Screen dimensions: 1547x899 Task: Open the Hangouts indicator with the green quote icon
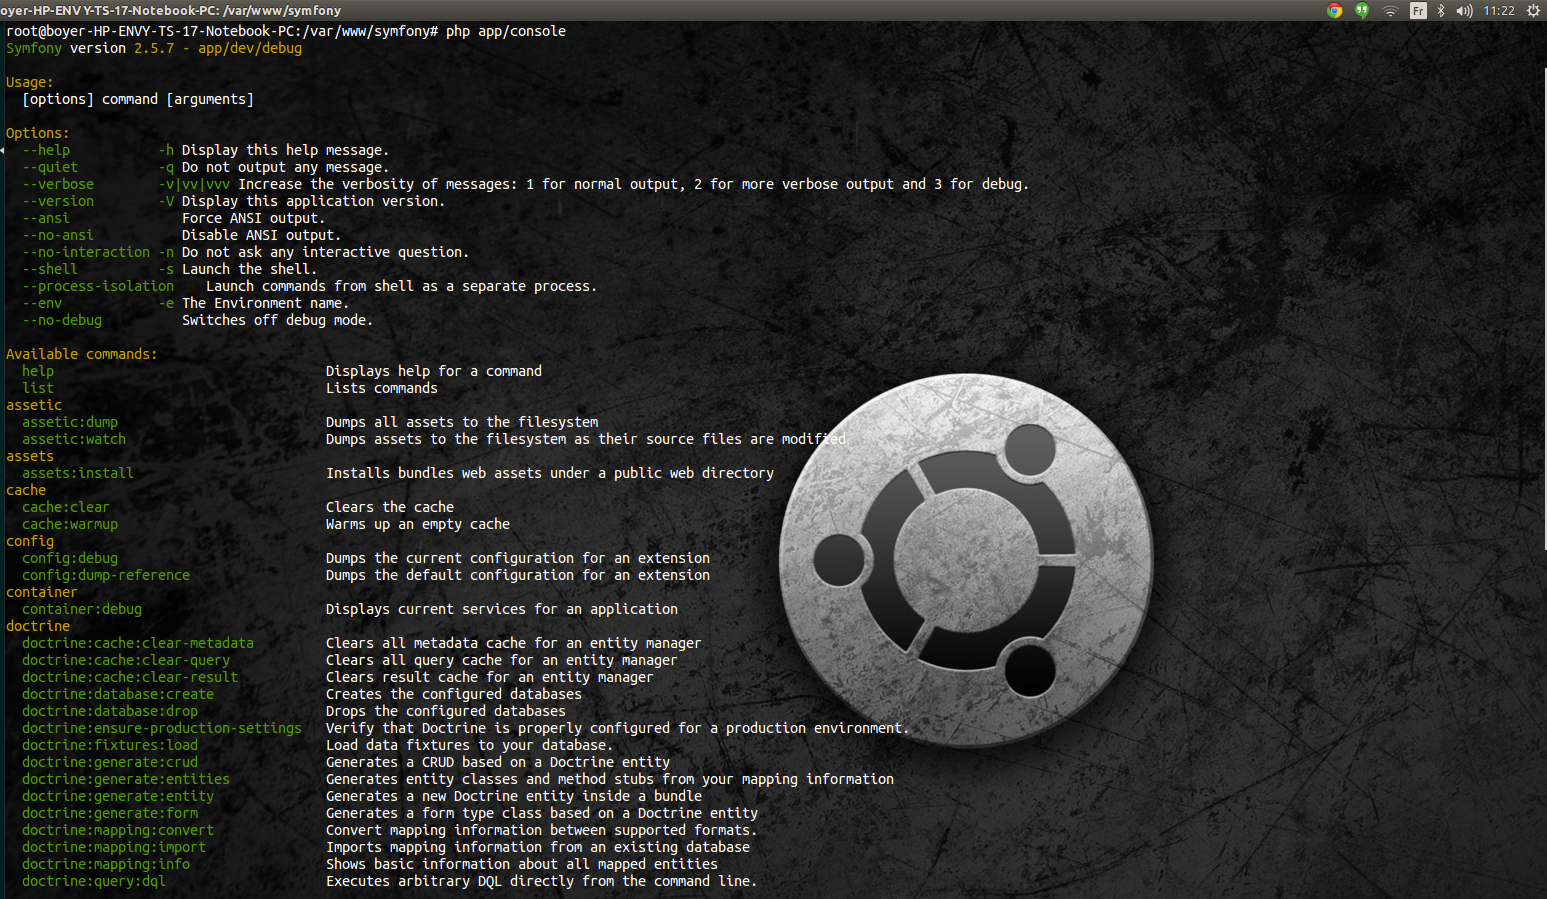(1362, 10)
